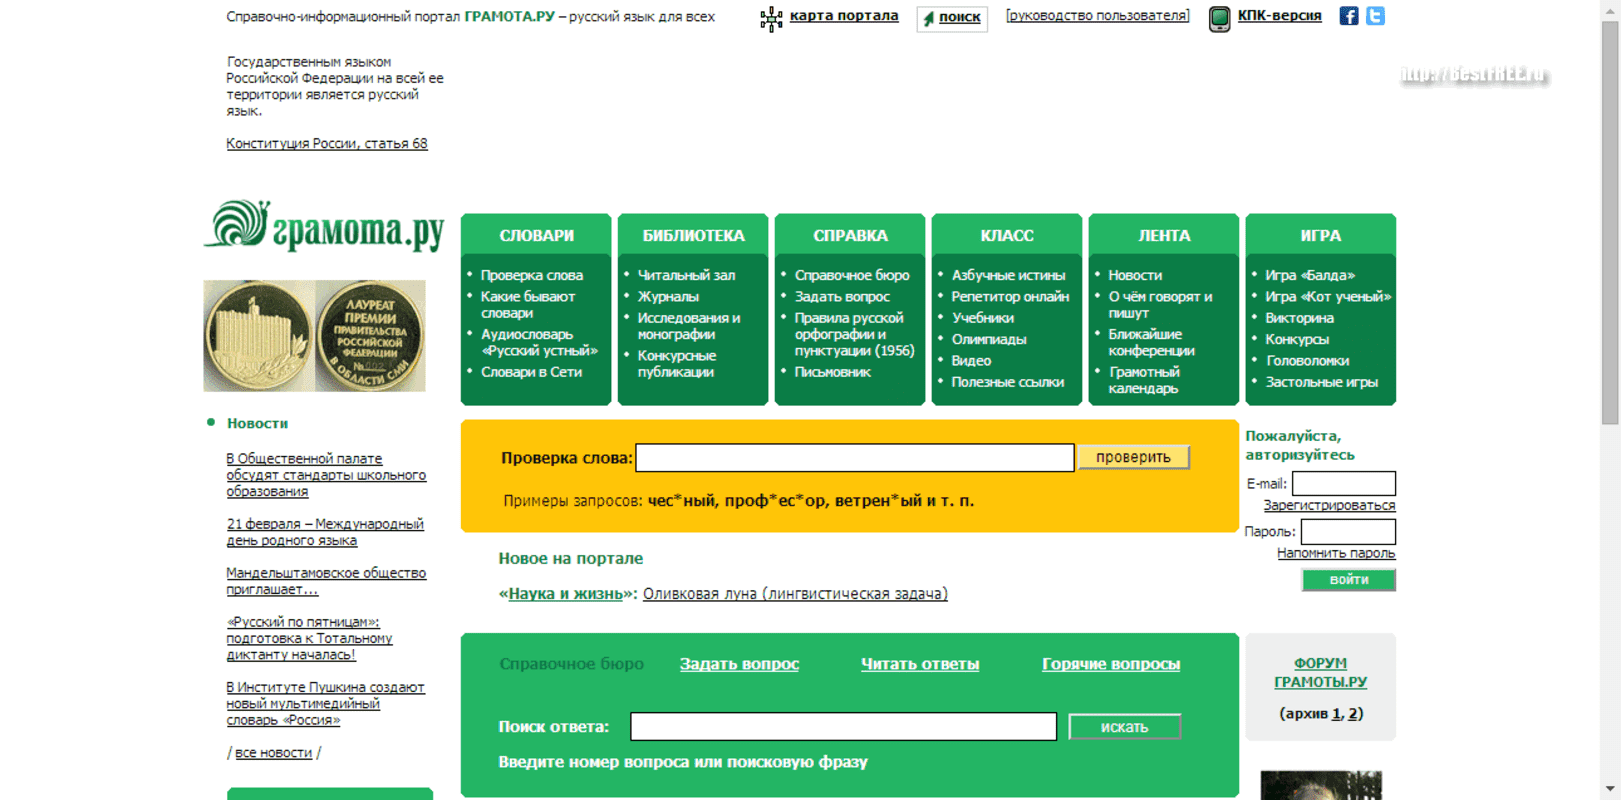The image size is (1621, 800).
Task: Open the ЛЕНТА section header
Action: click(x=1164, y=236)
